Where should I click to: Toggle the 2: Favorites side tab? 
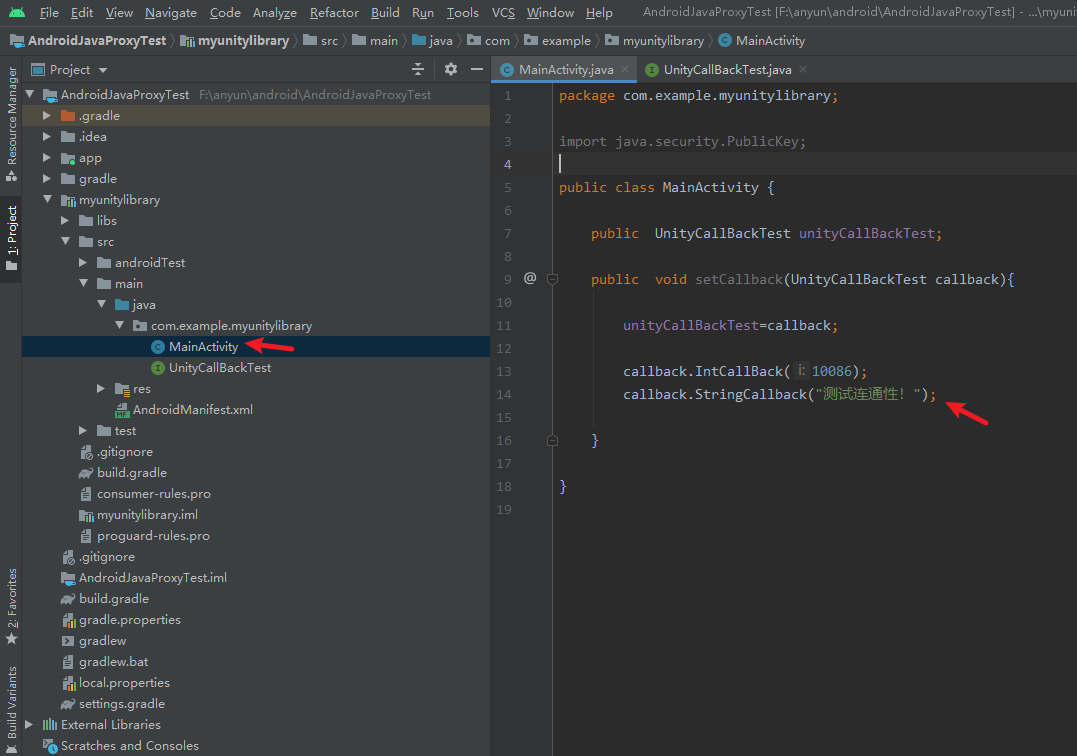[12, 606]
